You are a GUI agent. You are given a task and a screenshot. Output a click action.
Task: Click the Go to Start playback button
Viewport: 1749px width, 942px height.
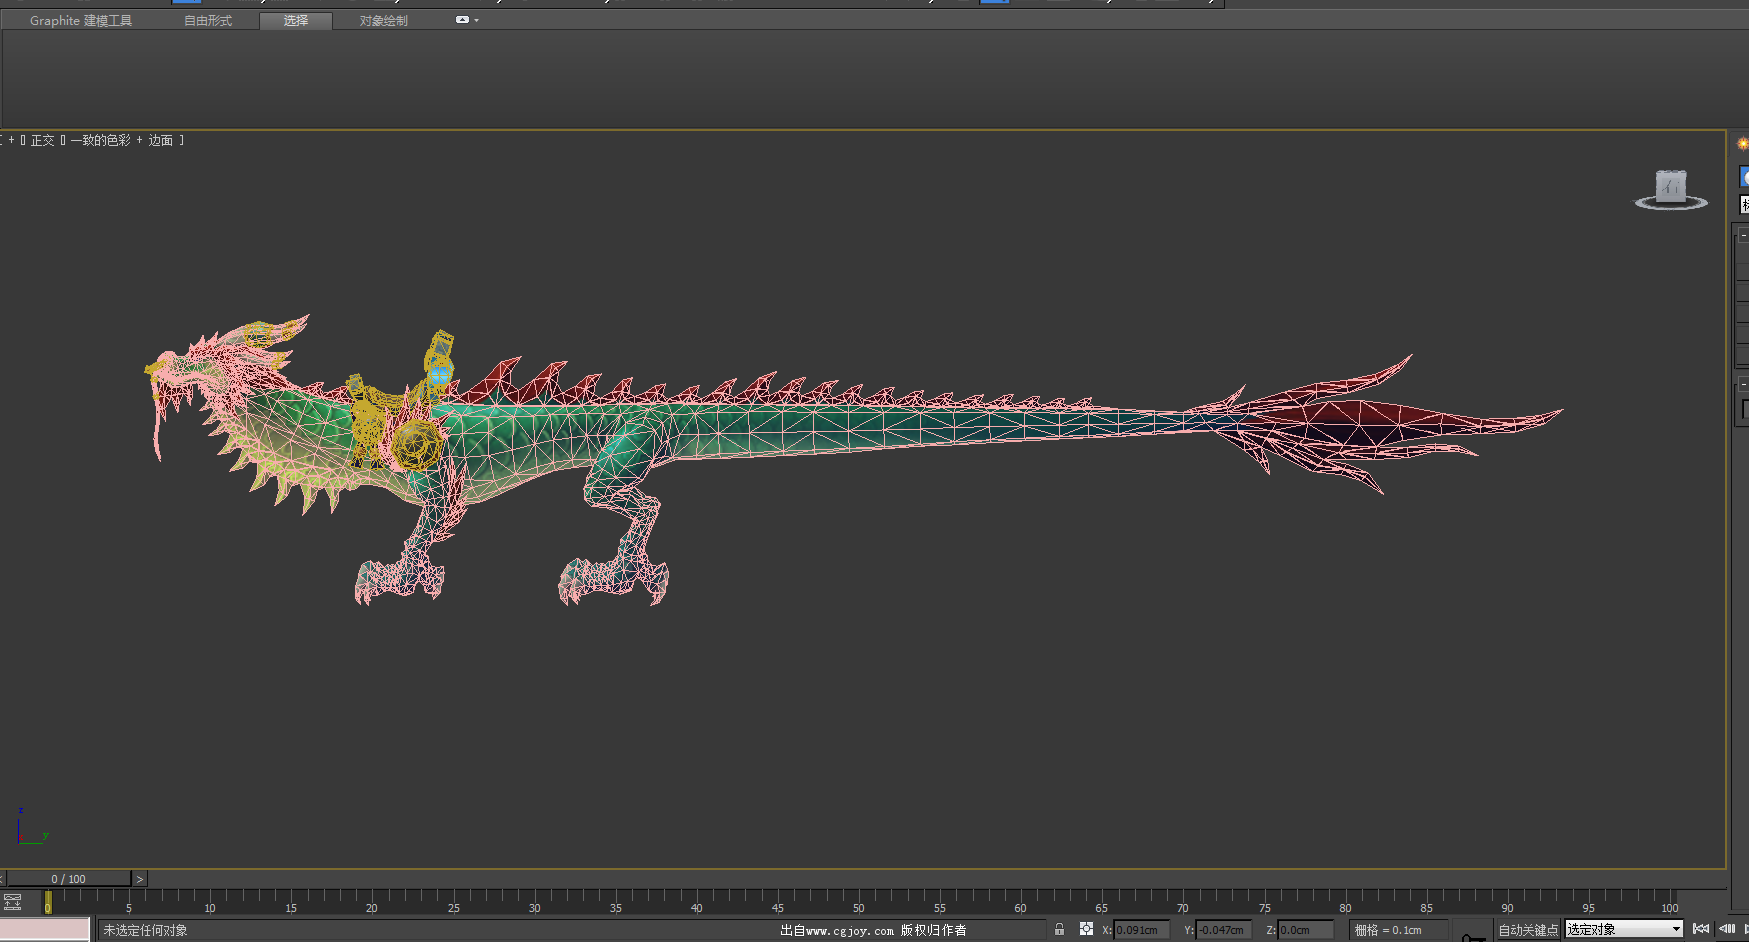[1701, 929]
